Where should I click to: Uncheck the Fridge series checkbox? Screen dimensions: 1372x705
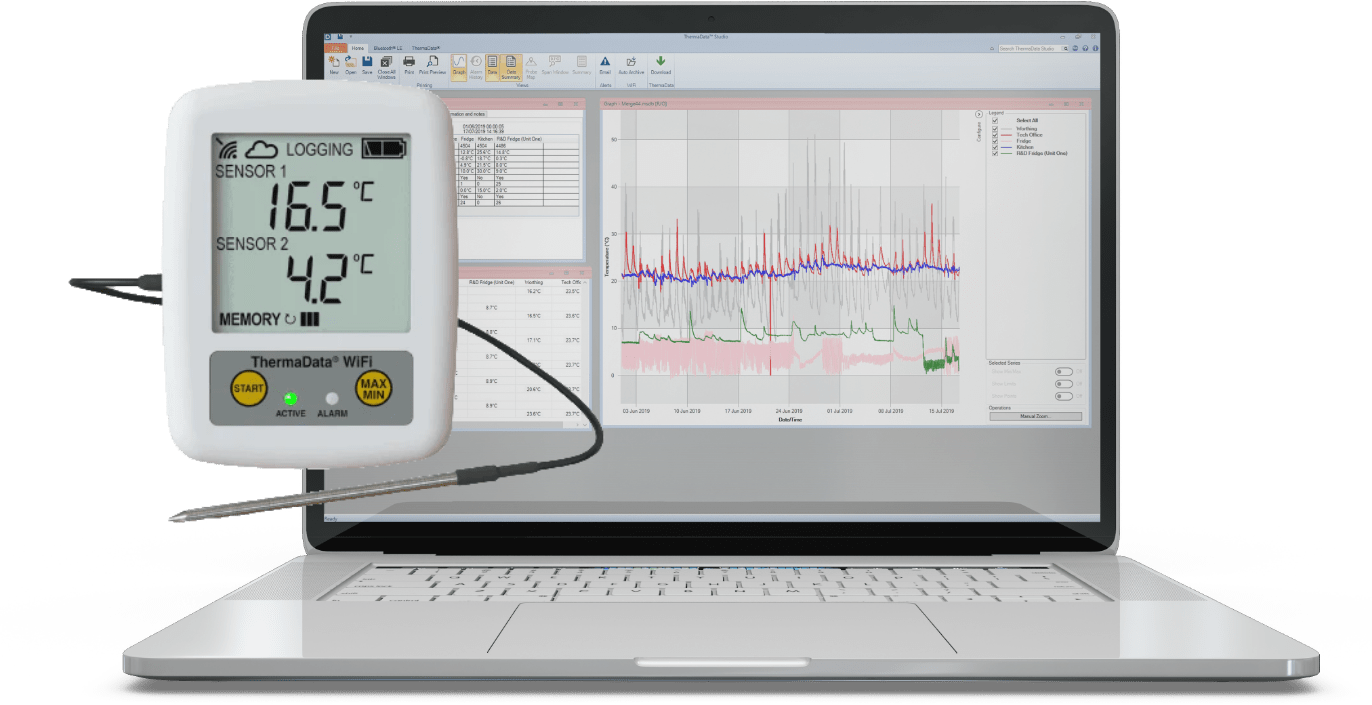pyautogui.click(x=995, y=141)
